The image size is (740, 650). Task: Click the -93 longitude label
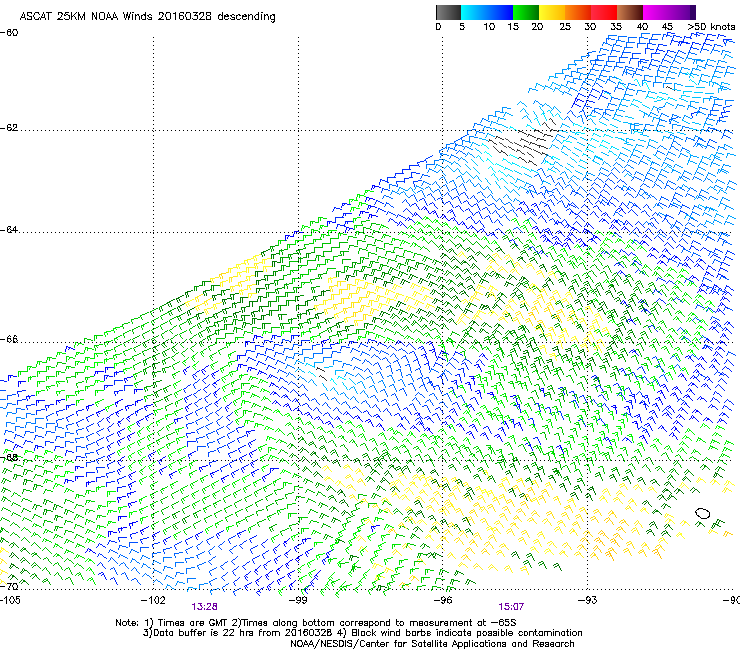click(588, 600)
